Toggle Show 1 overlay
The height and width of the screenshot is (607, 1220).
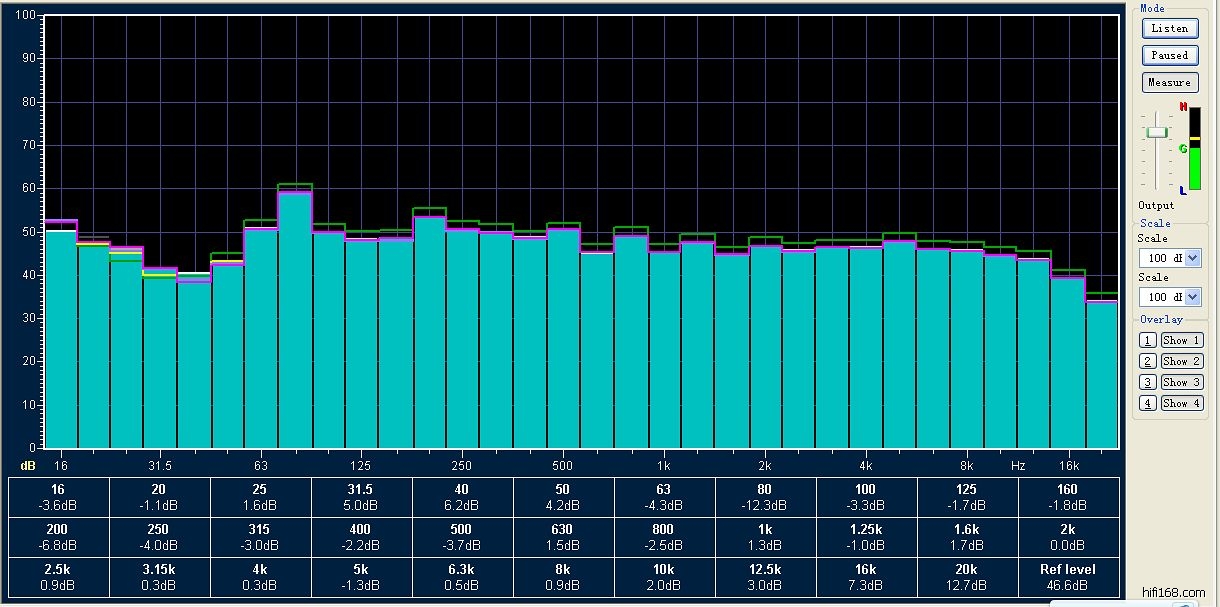(1181, 341)
